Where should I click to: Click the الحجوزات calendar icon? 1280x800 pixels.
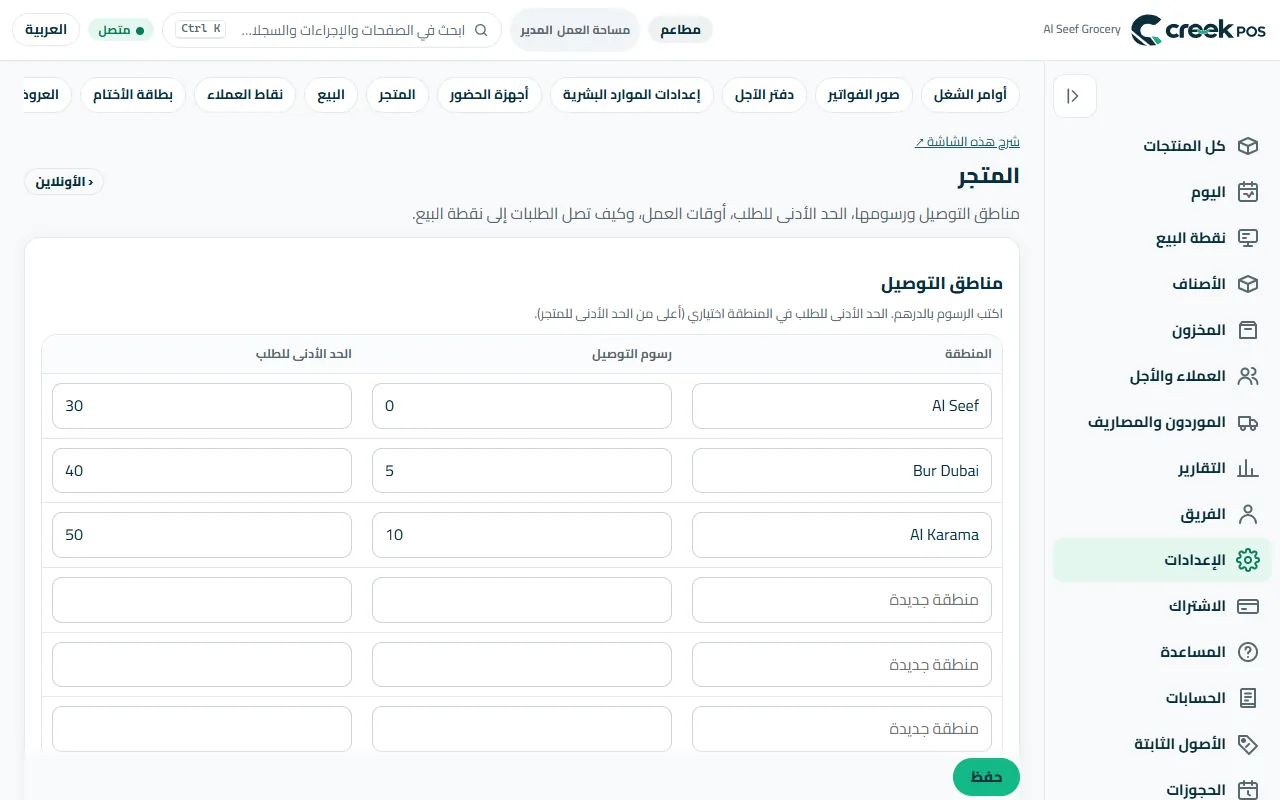click(x=1247, y=790)
